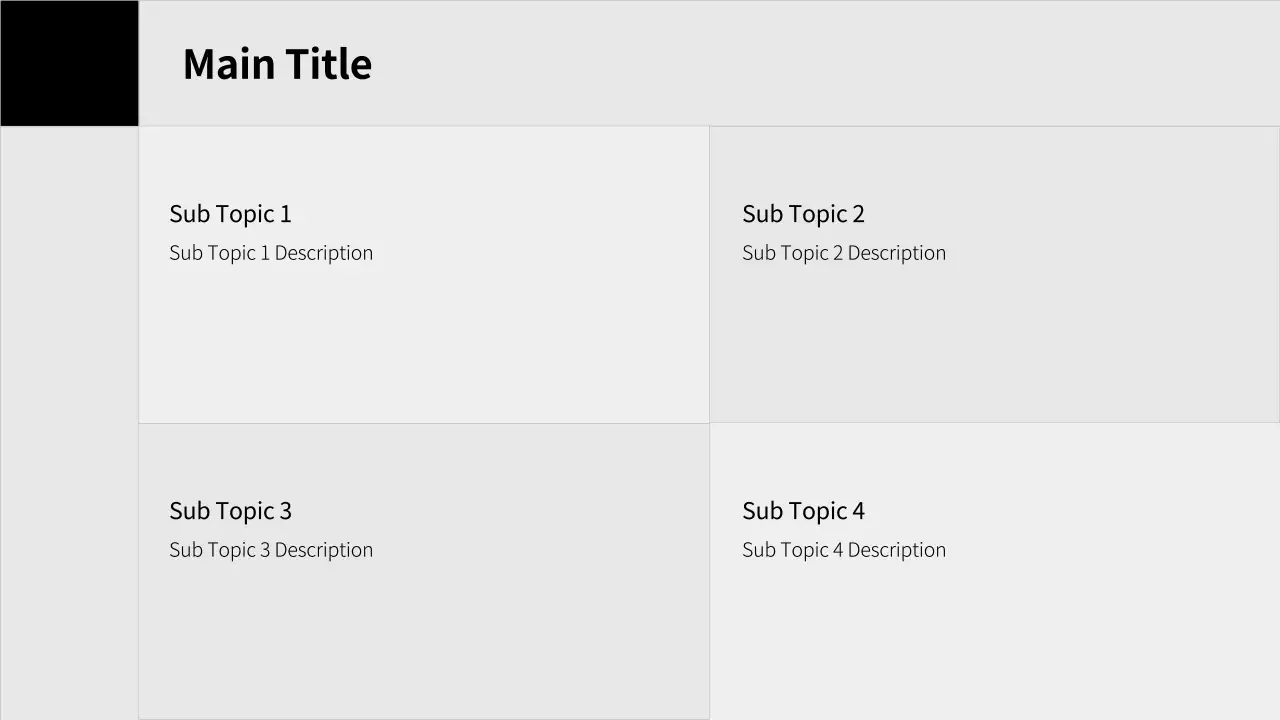Select the Sub Topic 3 Description text
This screenshot has height=720, width=1280.
271,550
